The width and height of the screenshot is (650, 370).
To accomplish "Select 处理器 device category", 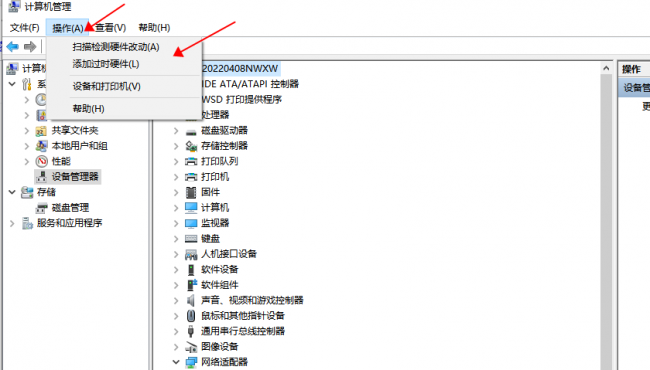I will point(215,115).
